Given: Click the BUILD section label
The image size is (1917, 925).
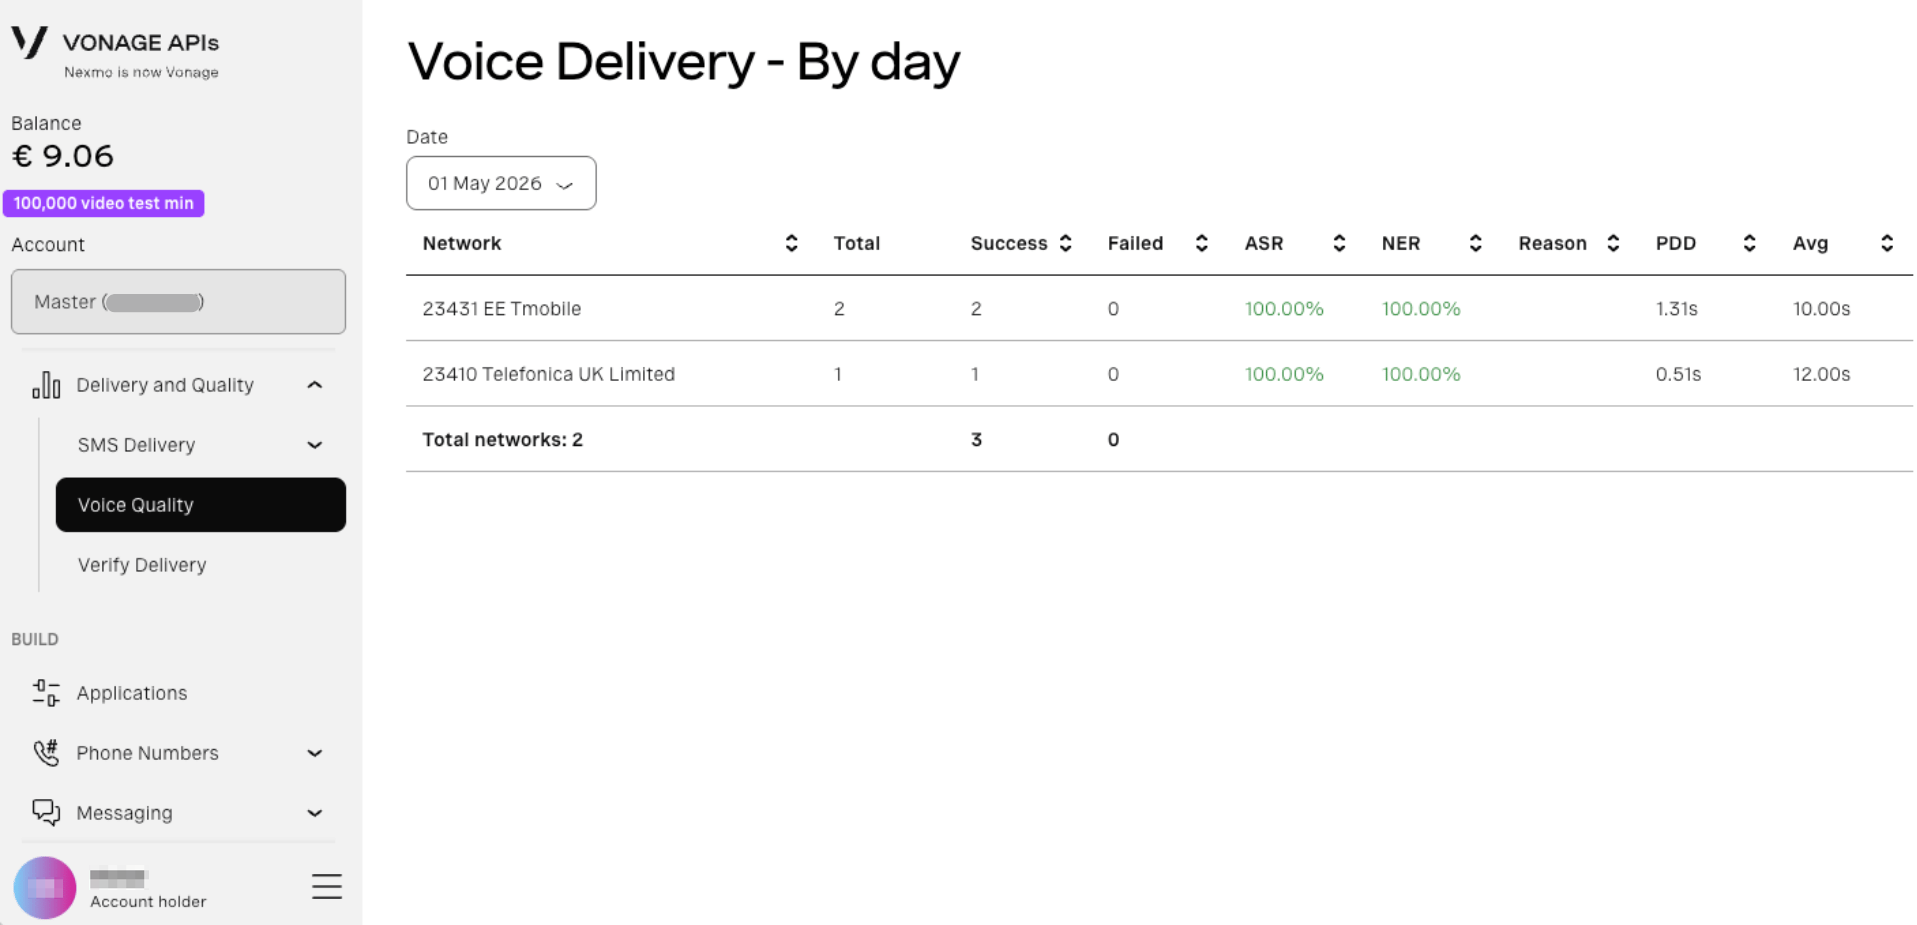Looking at the screenshot, I should coord(35,639).
